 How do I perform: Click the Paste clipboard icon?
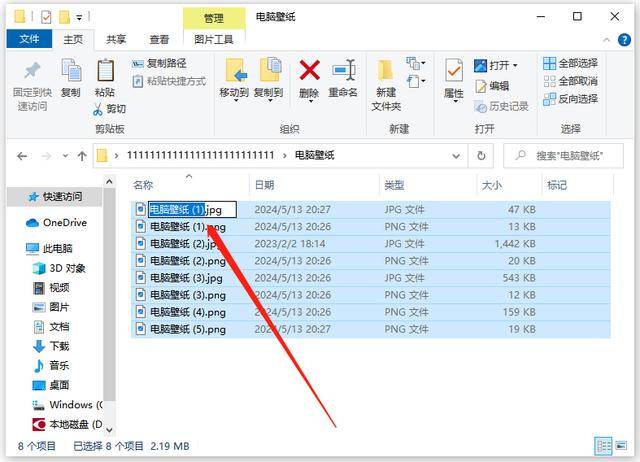(x=105, y=71)
